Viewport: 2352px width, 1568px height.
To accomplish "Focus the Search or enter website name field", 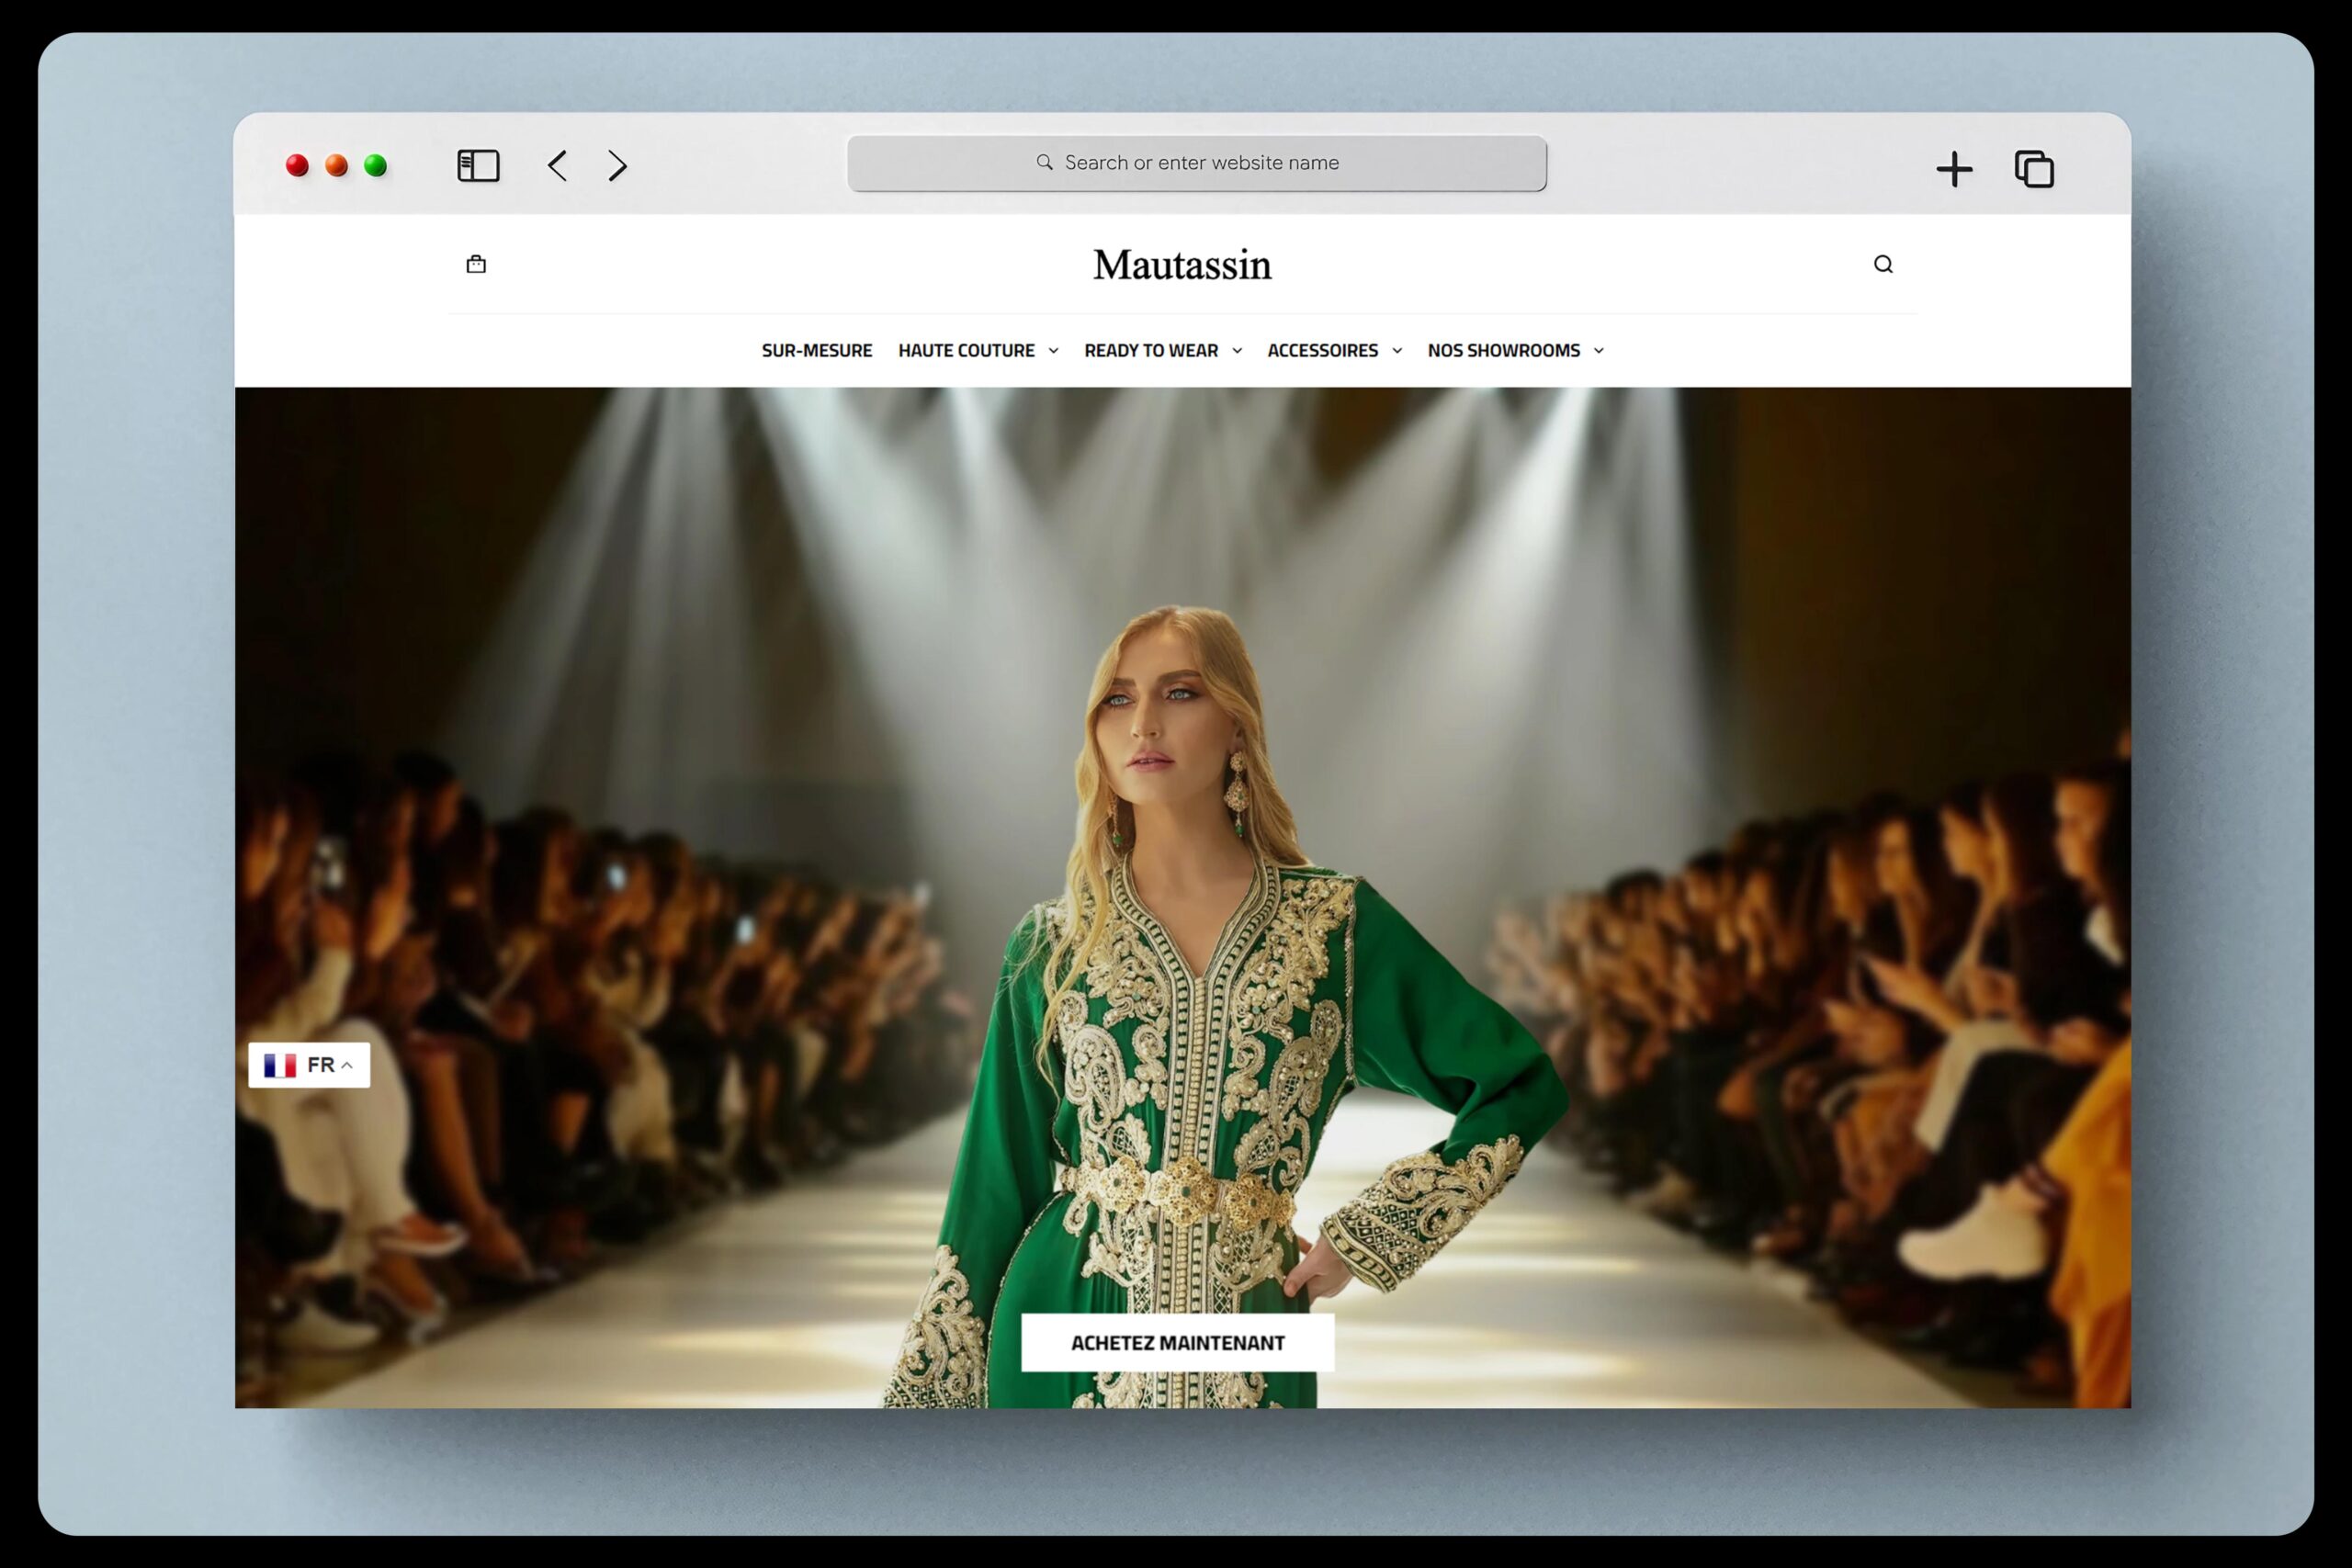I will click(x=1196, y=163).
